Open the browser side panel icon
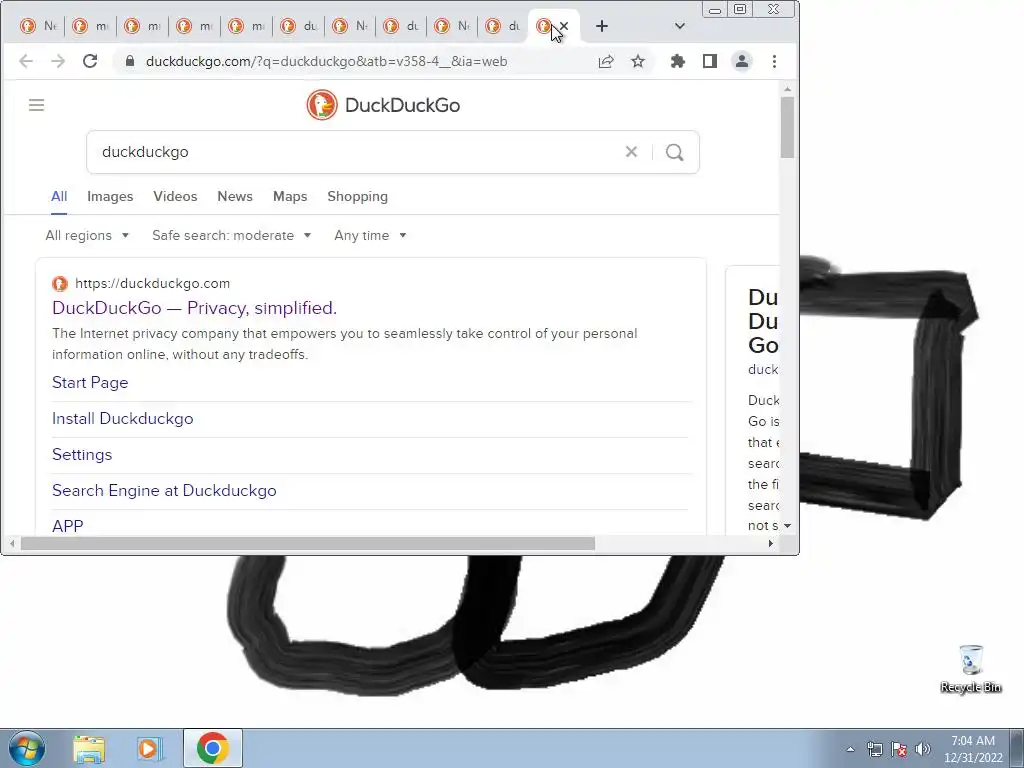 [x=710, y=61]
